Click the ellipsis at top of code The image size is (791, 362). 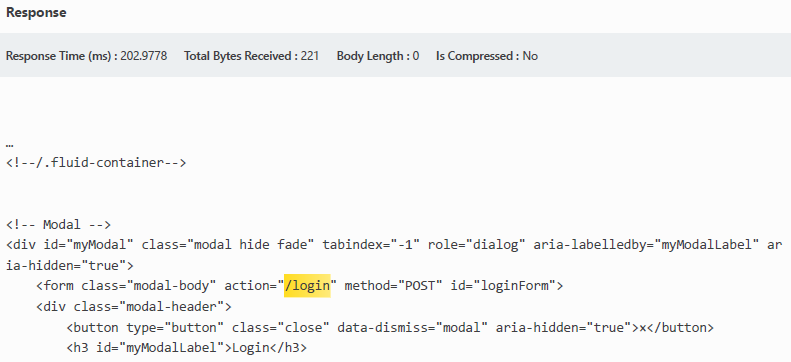(x=9, y=145)
